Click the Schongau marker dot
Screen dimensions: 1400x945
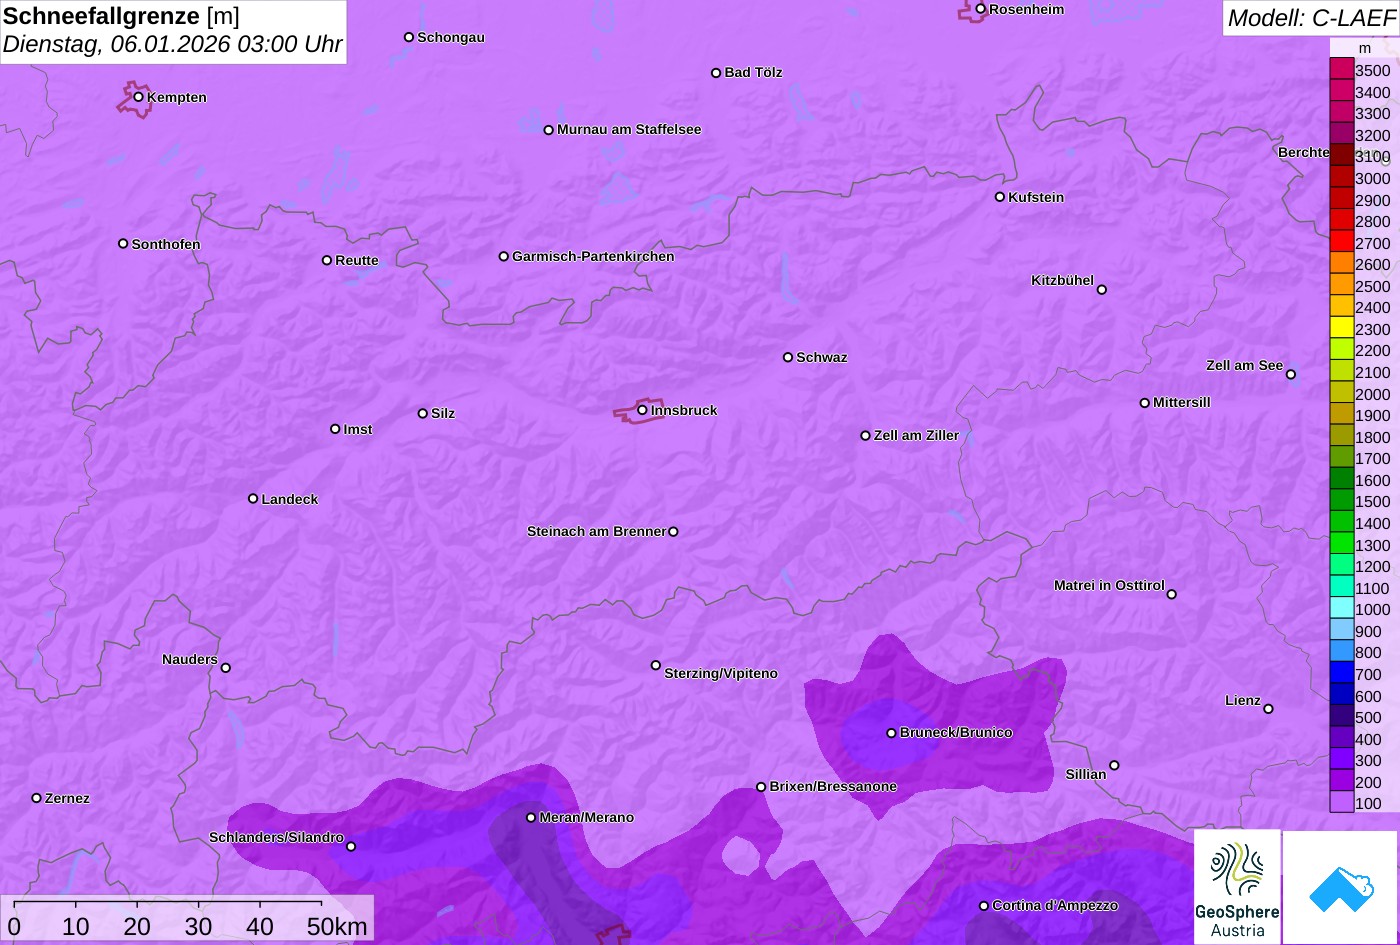coord(409,37)
